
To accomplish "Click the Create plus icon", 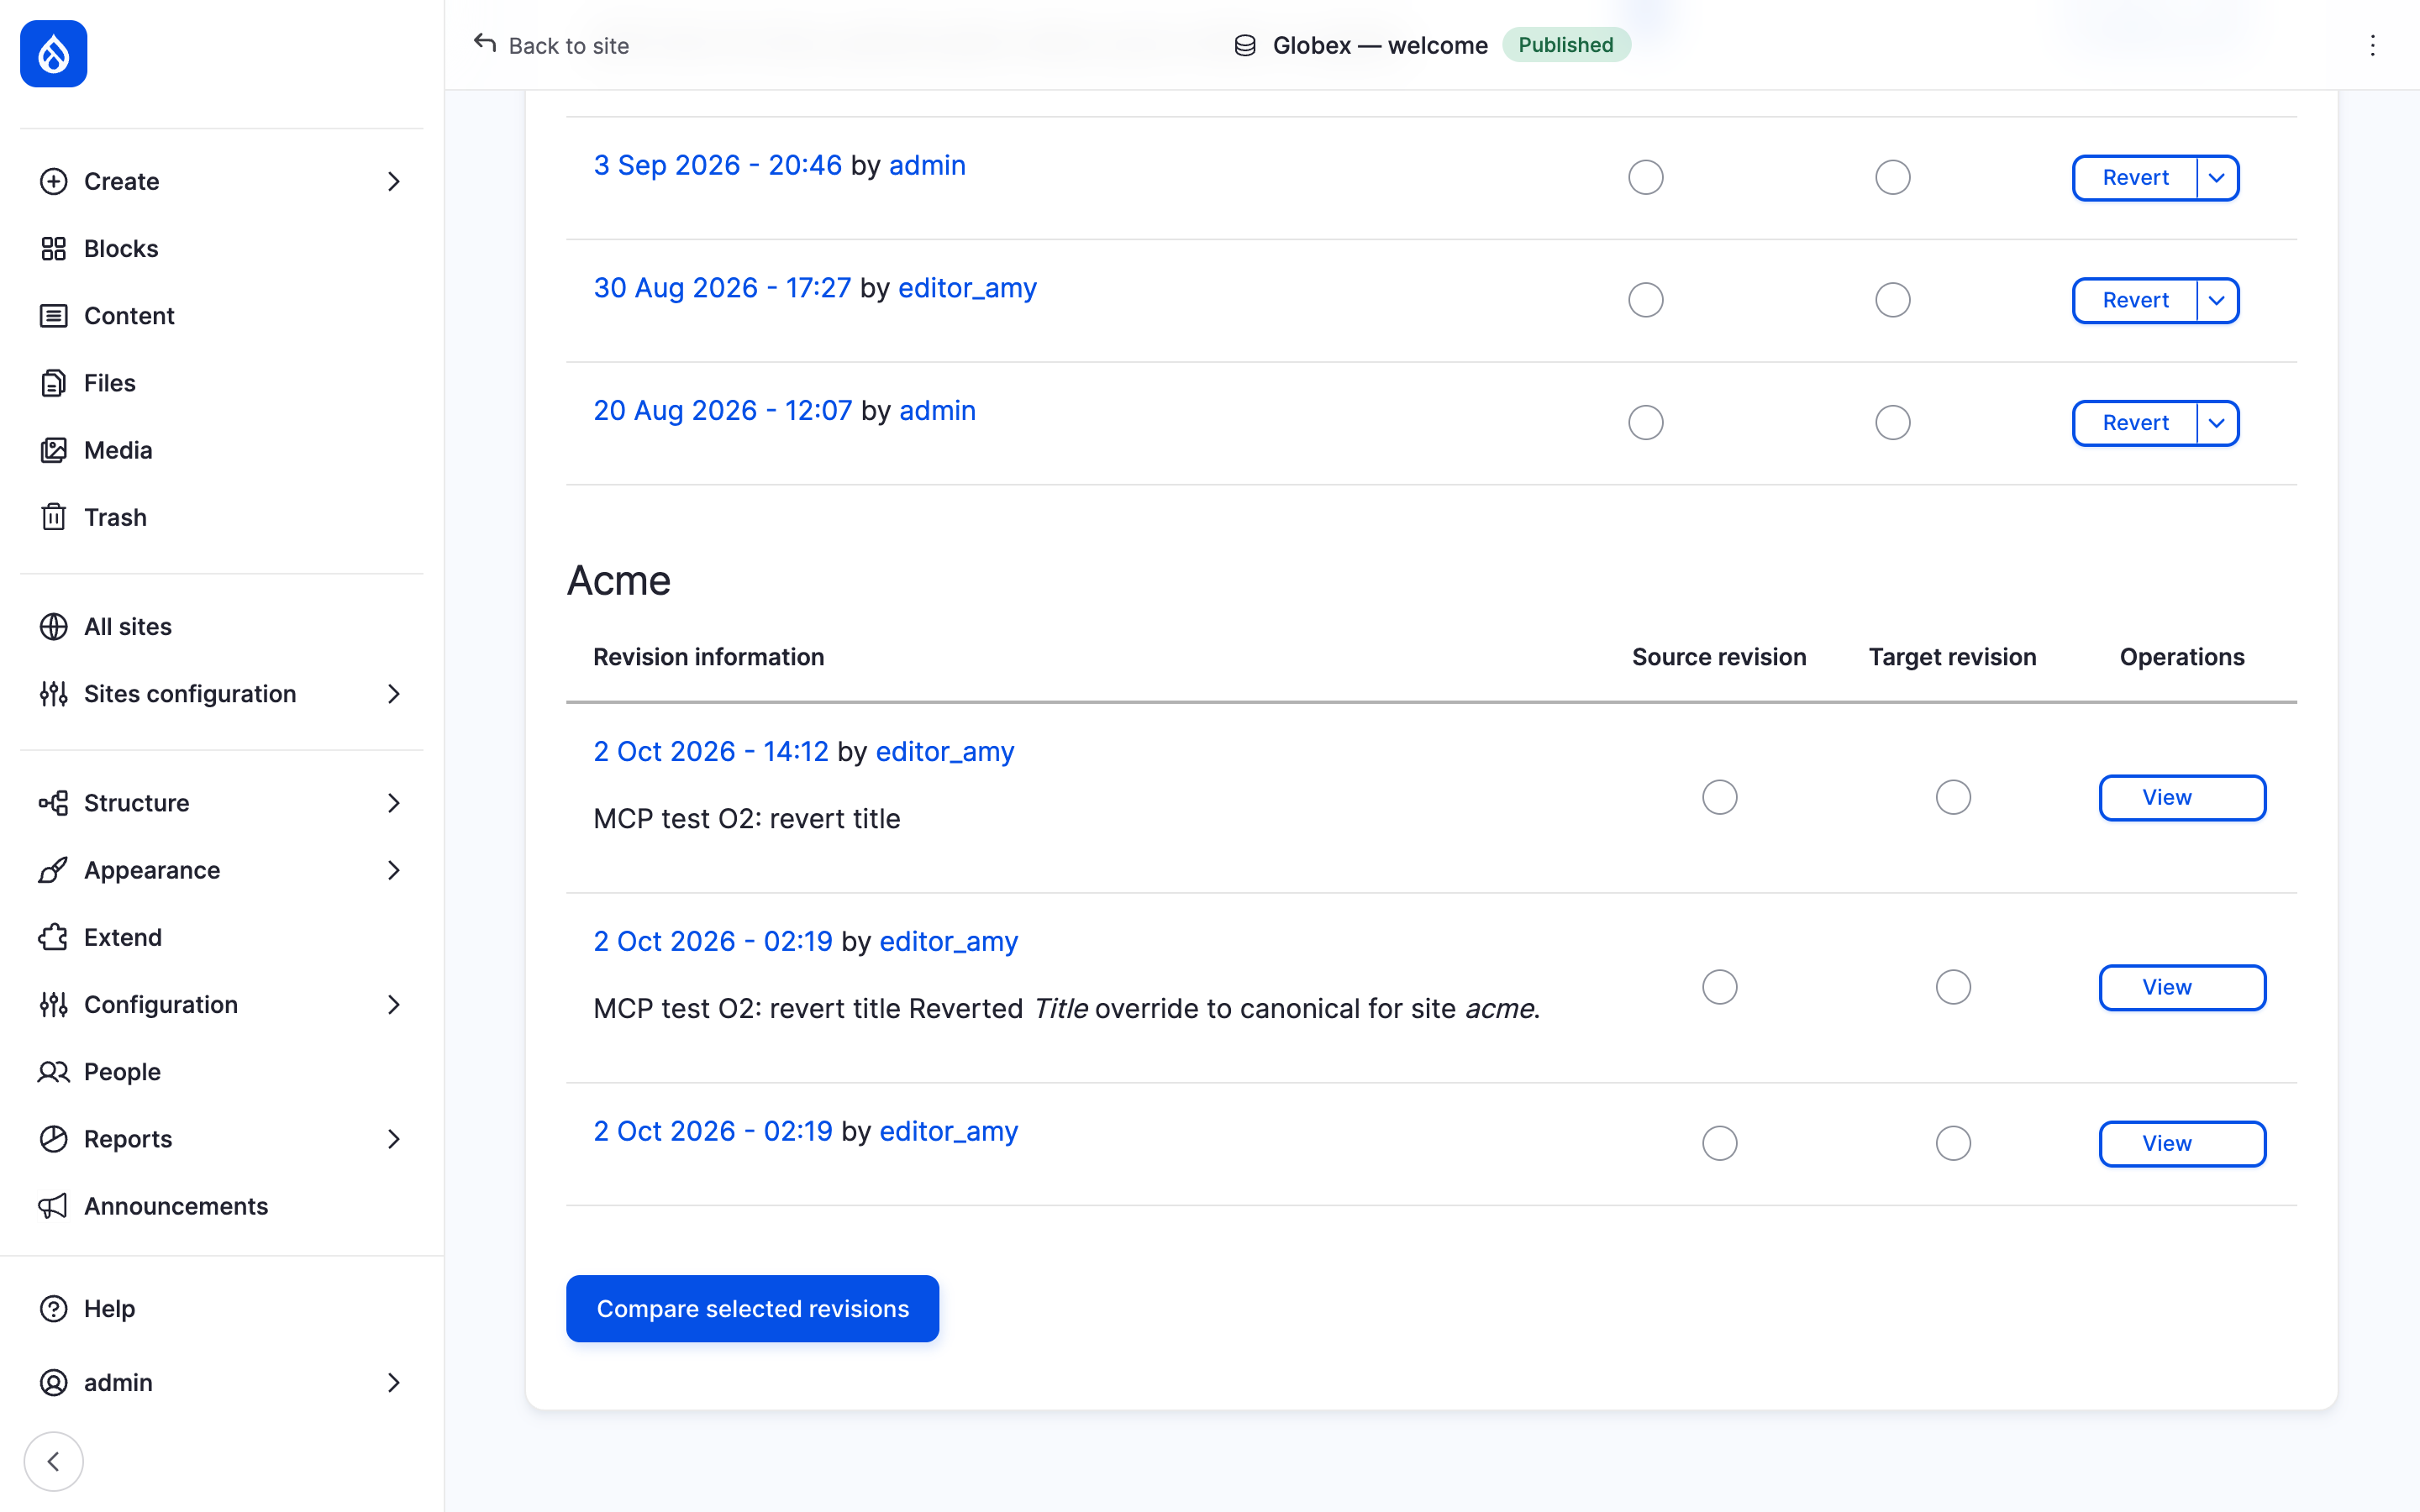I will (x=54, y=181).
